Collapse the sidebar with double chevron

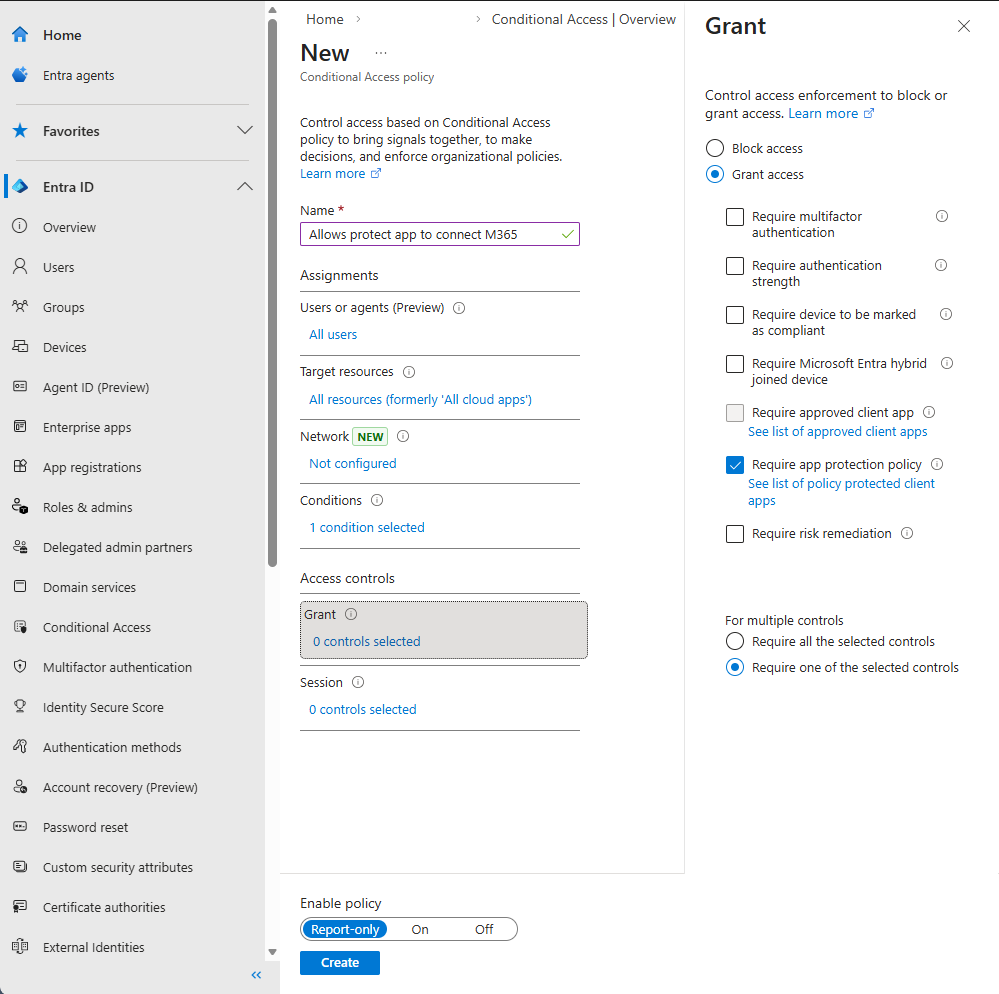tap(256, 975)
